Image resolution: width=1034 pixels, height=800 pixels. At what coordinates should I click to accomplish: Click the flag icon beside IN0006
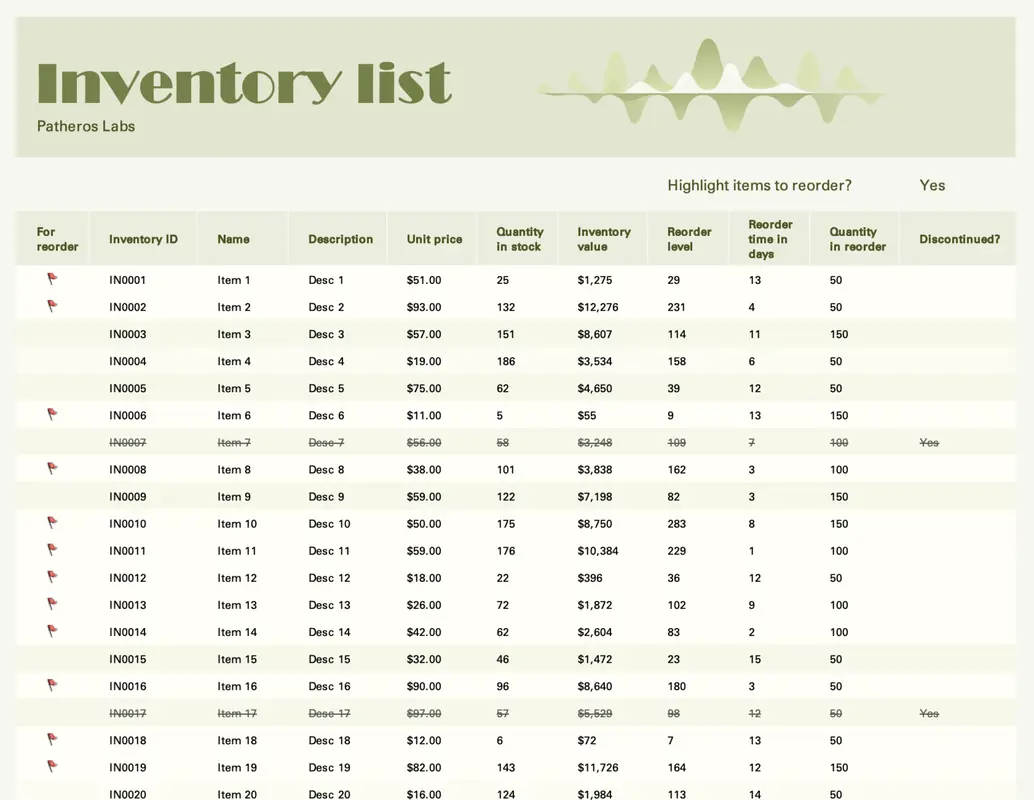point(52,415)
